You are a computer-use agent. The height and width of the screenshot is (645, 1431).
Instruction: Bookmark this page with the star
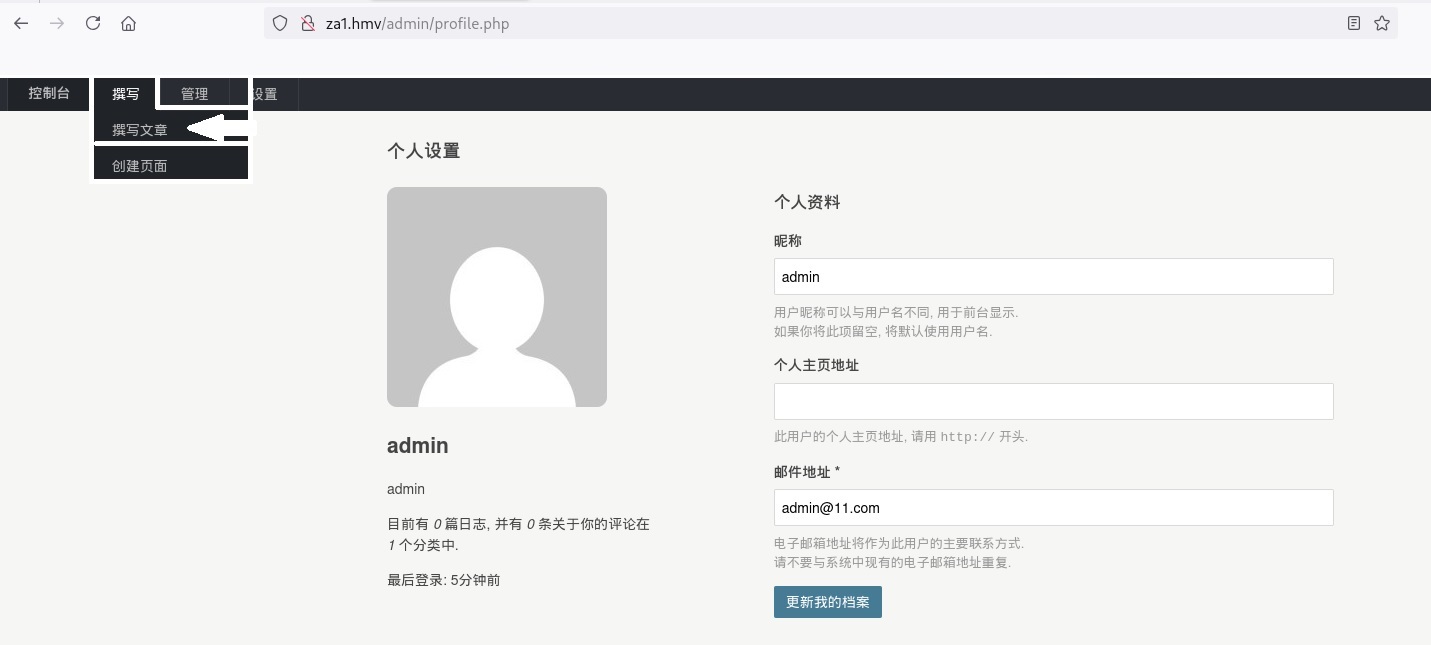(x=1382, y=23)
